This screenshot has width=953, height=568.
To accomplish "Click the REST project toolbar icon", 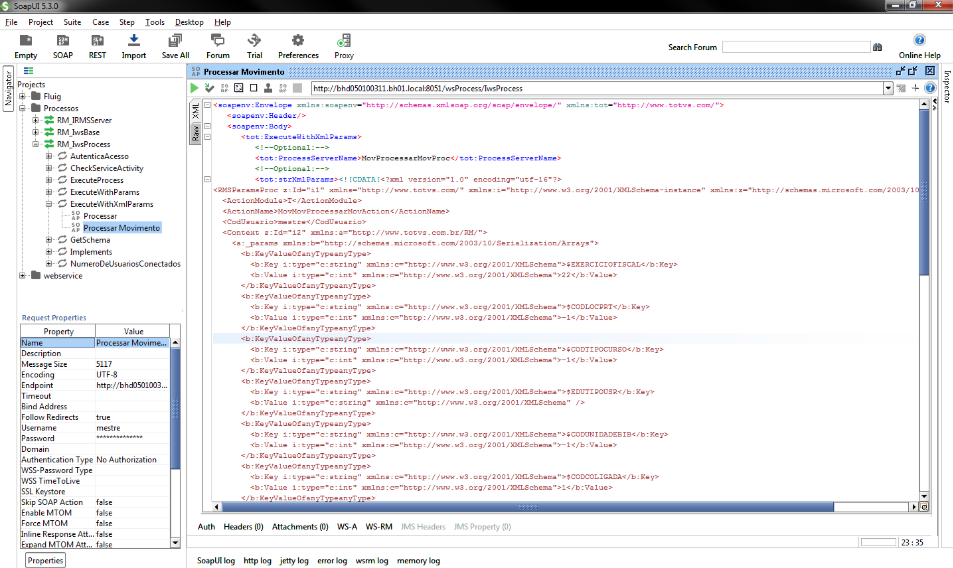I will pyautogui.click(x=97, y=47).
